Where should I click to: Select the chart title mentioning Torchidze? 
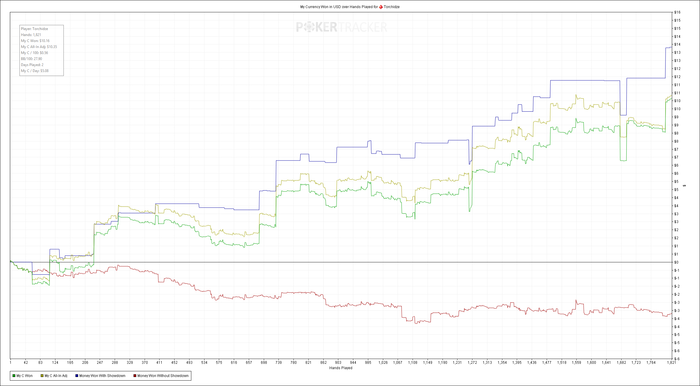click(x=350, y=7)
